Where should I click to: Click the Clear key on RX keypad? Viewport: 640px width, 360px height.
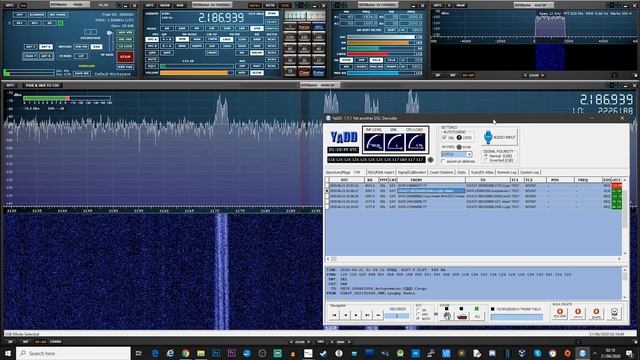click(x=304, y=72)
